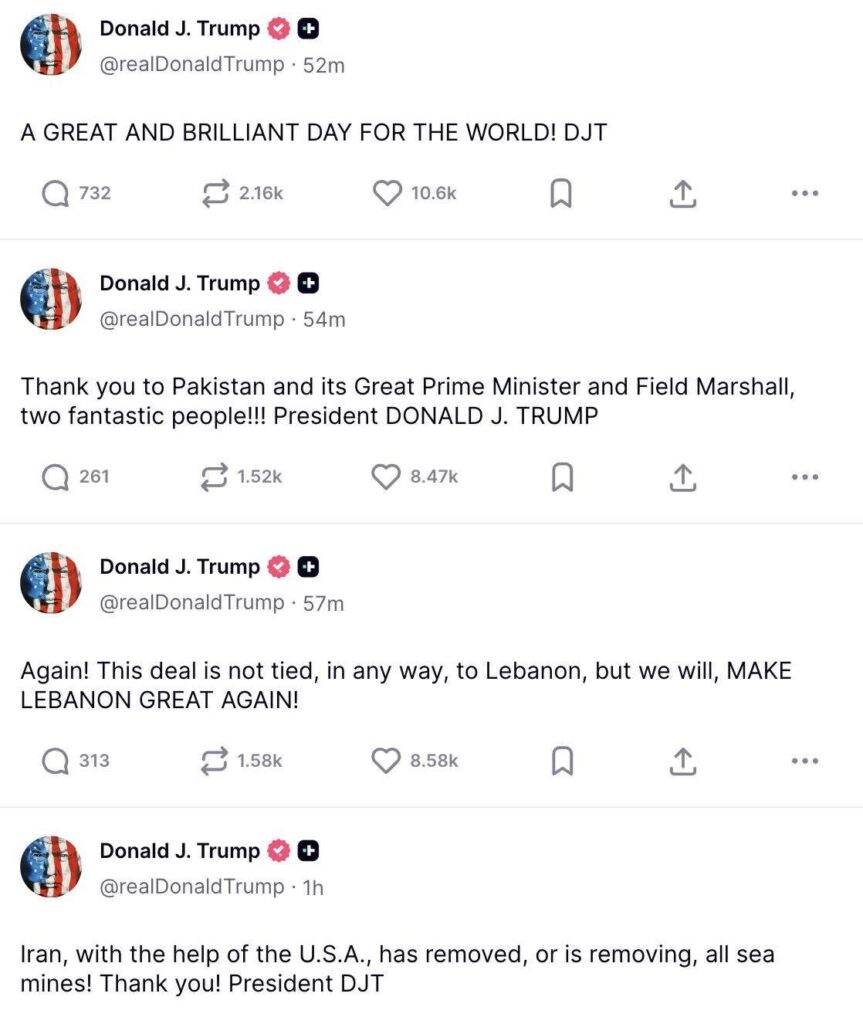
Task: Share the Lebanon deal post
Action: pyautogui.click(x=682, y=761)
